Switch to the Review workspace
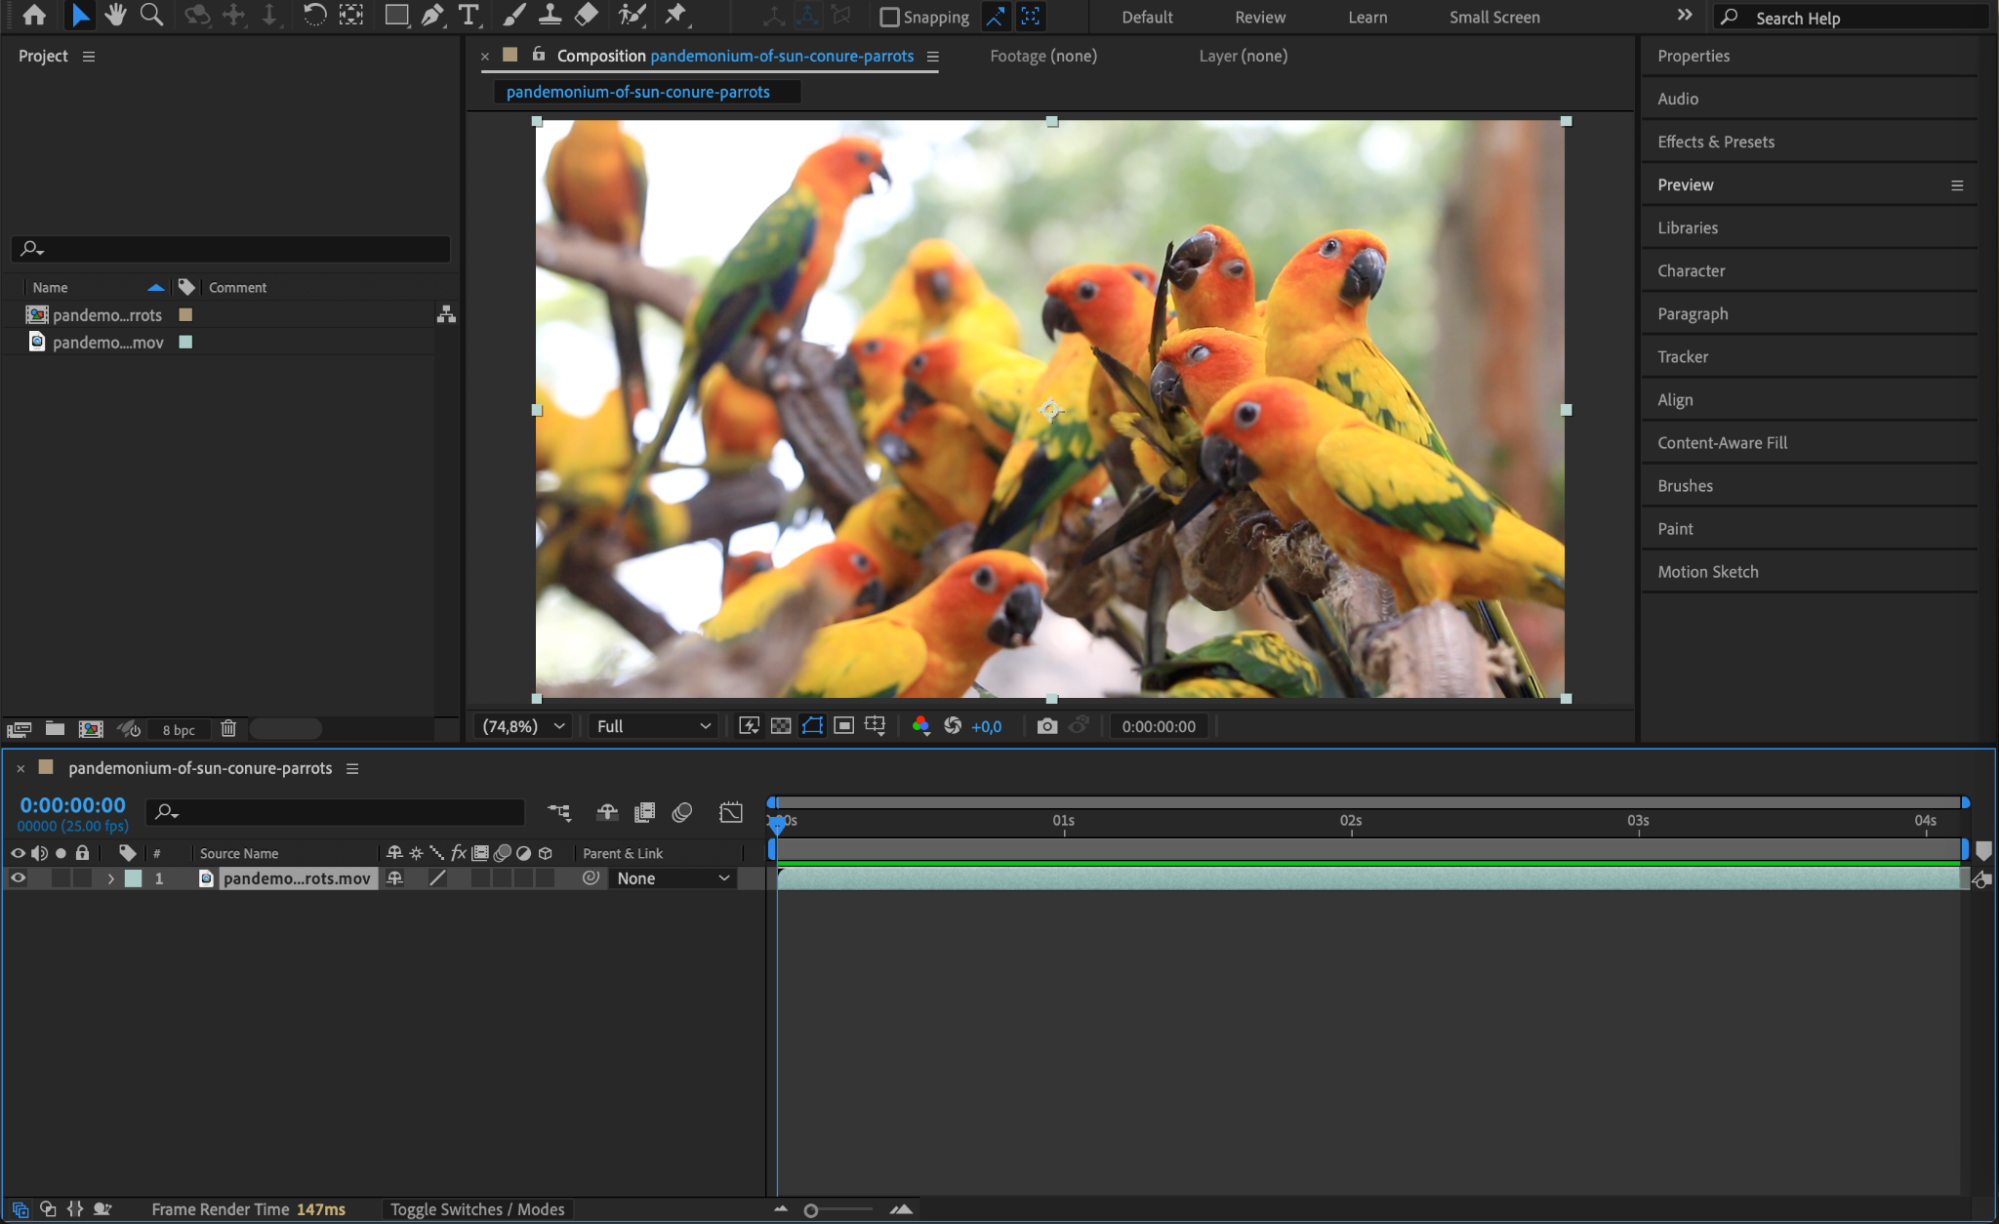The image size is (1999, 1224). coord(1259,17)
